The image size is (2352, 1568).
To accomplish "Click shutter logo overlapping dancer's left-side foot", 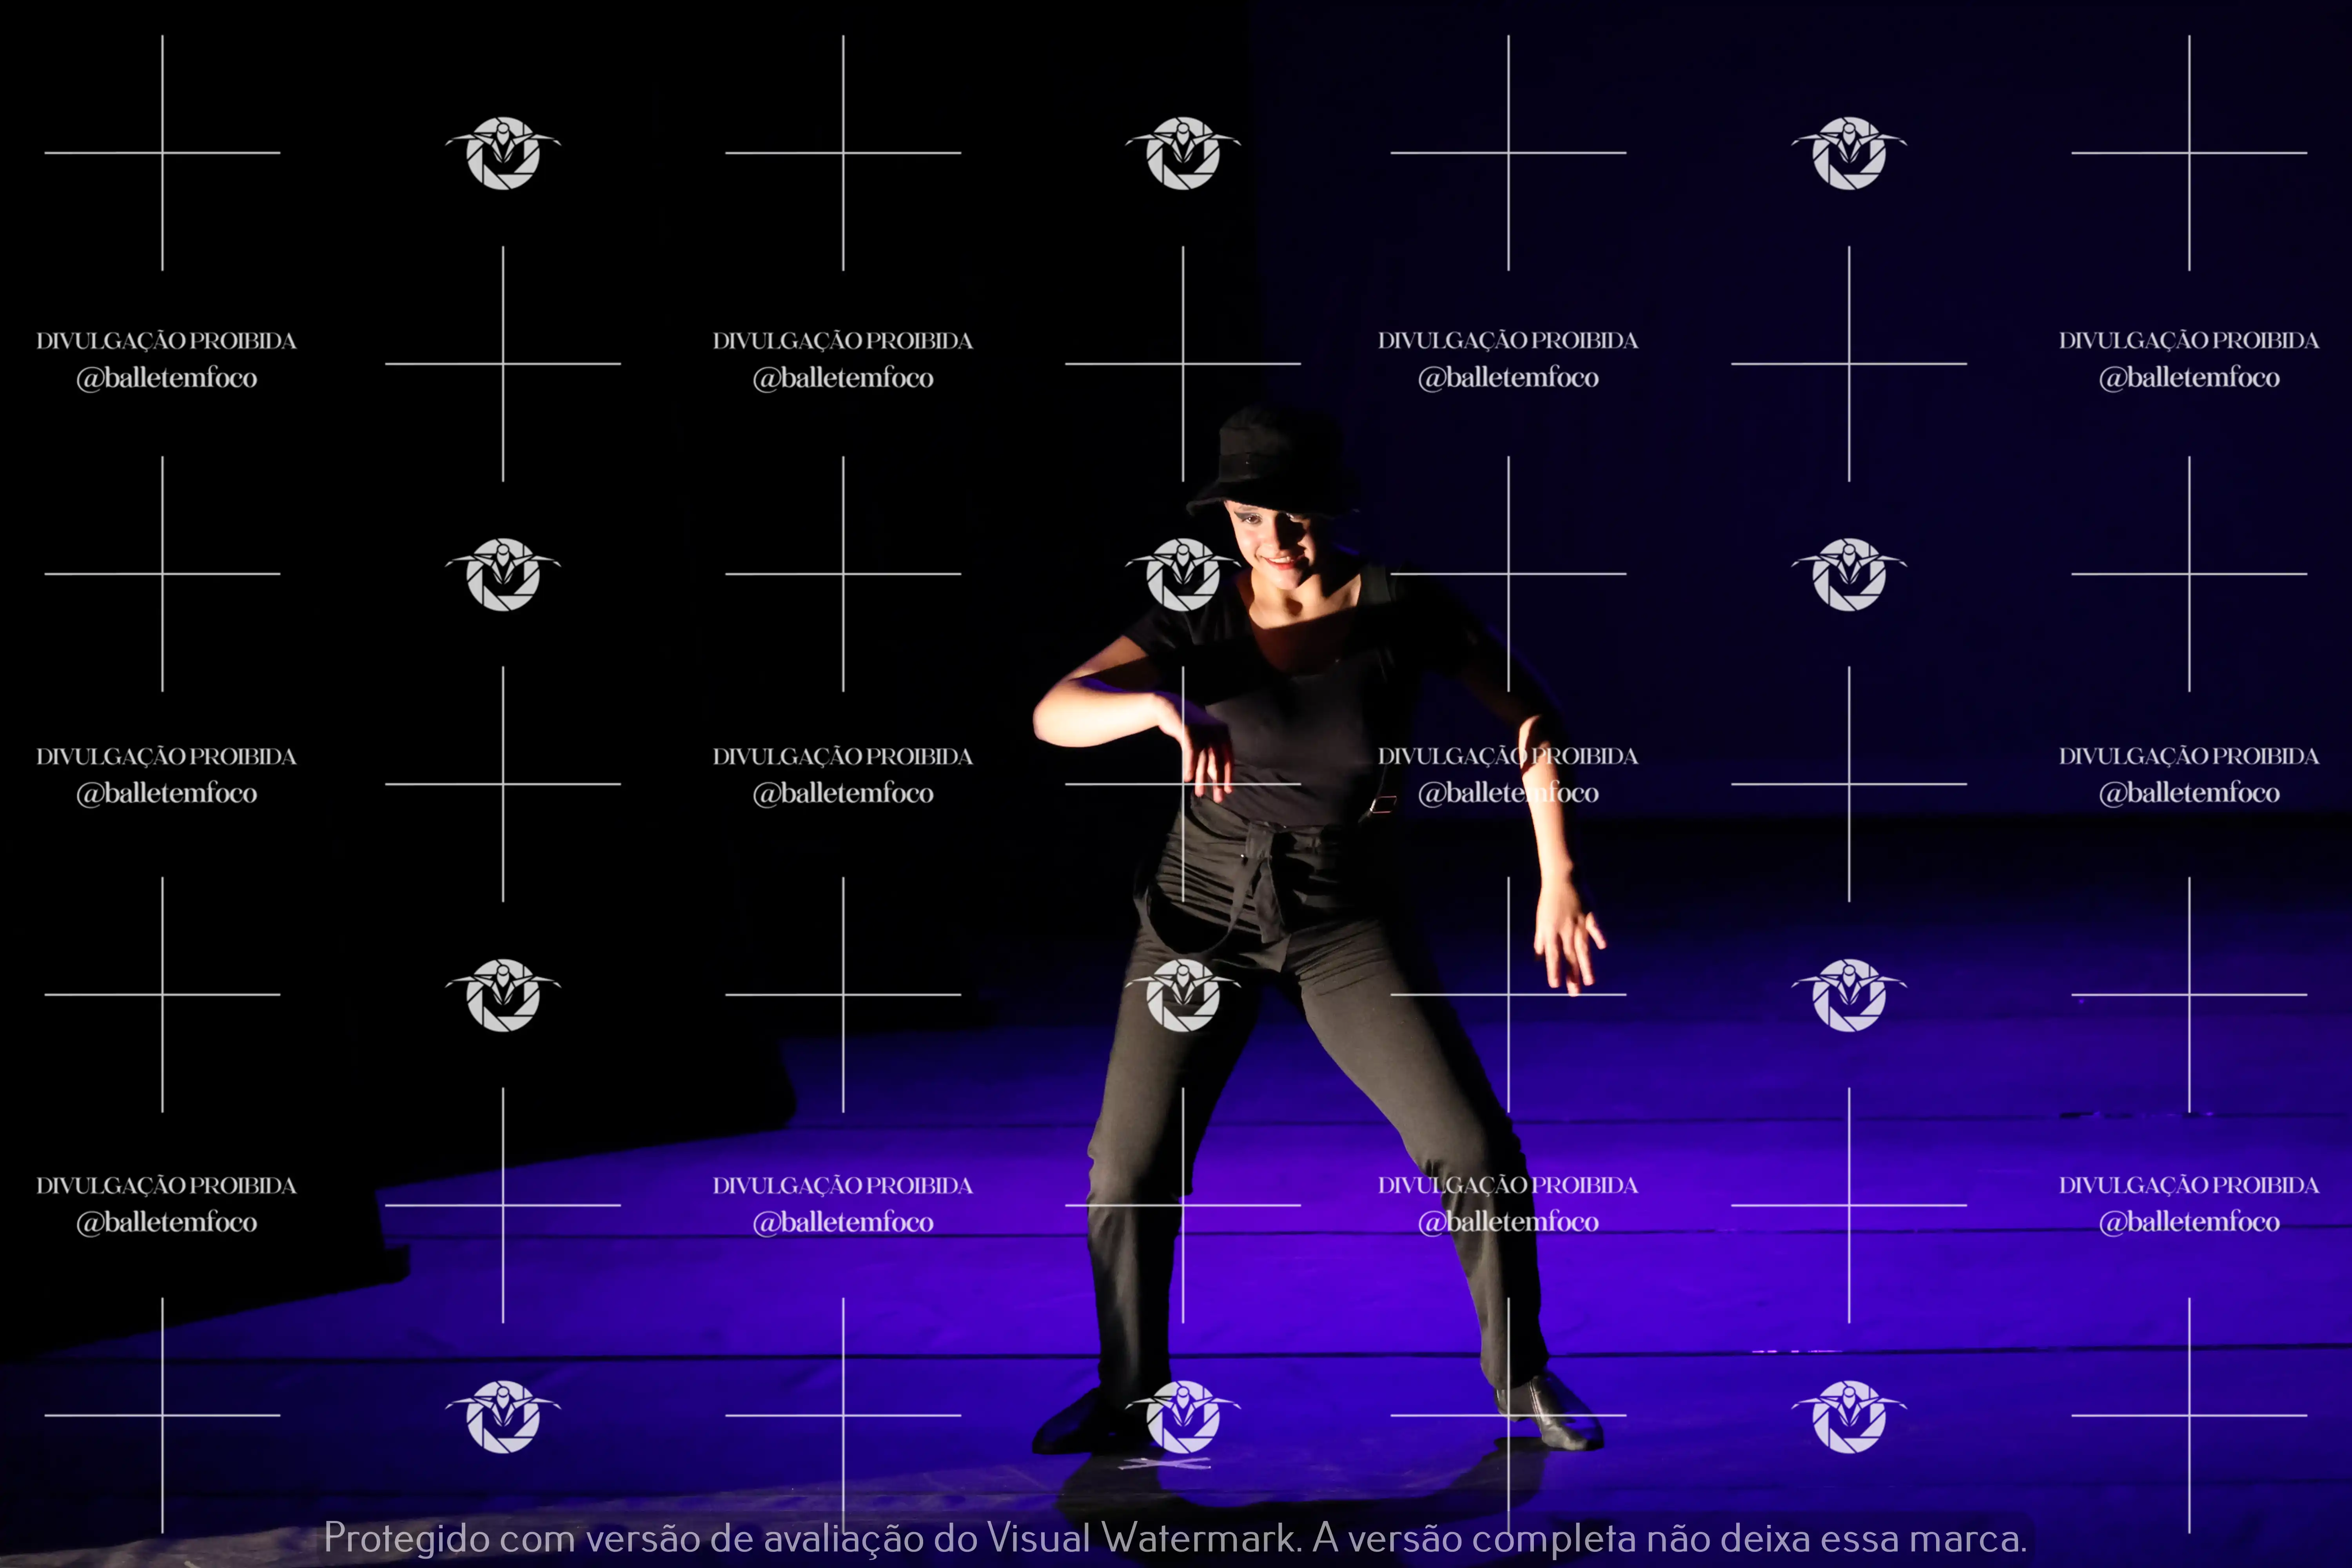I will 1183,1416.
